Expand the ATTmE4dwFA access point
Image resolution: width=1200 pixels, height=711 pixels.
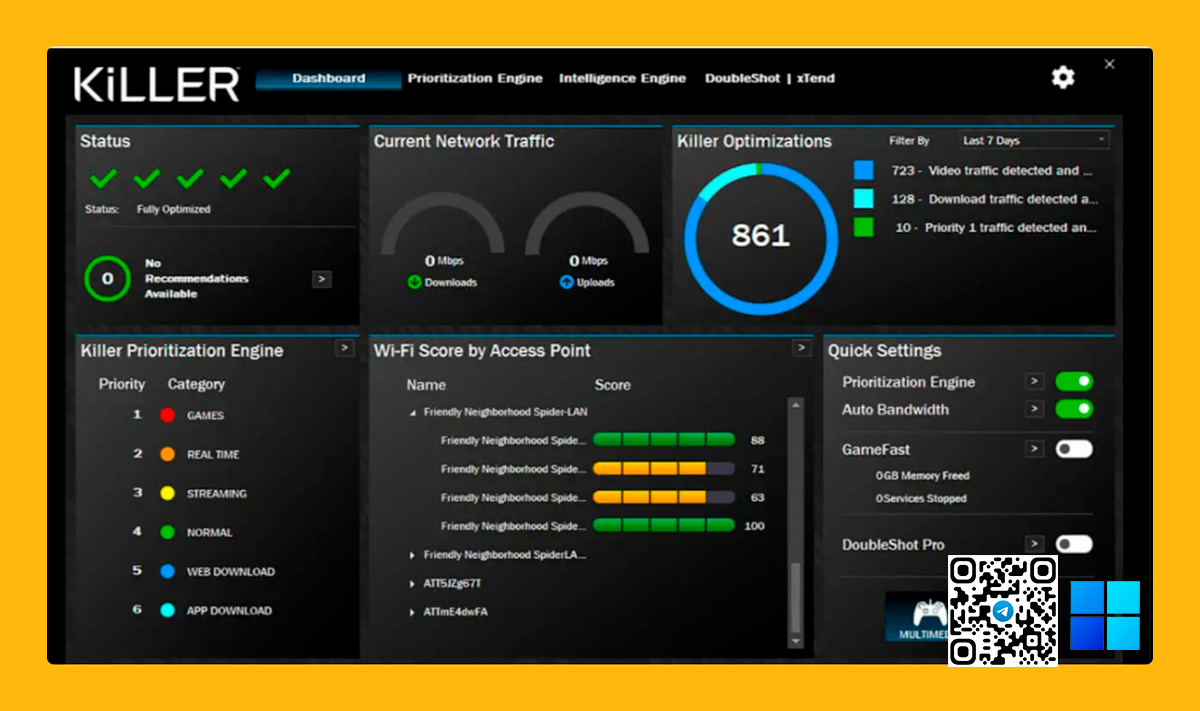click(x=412, y=612)
